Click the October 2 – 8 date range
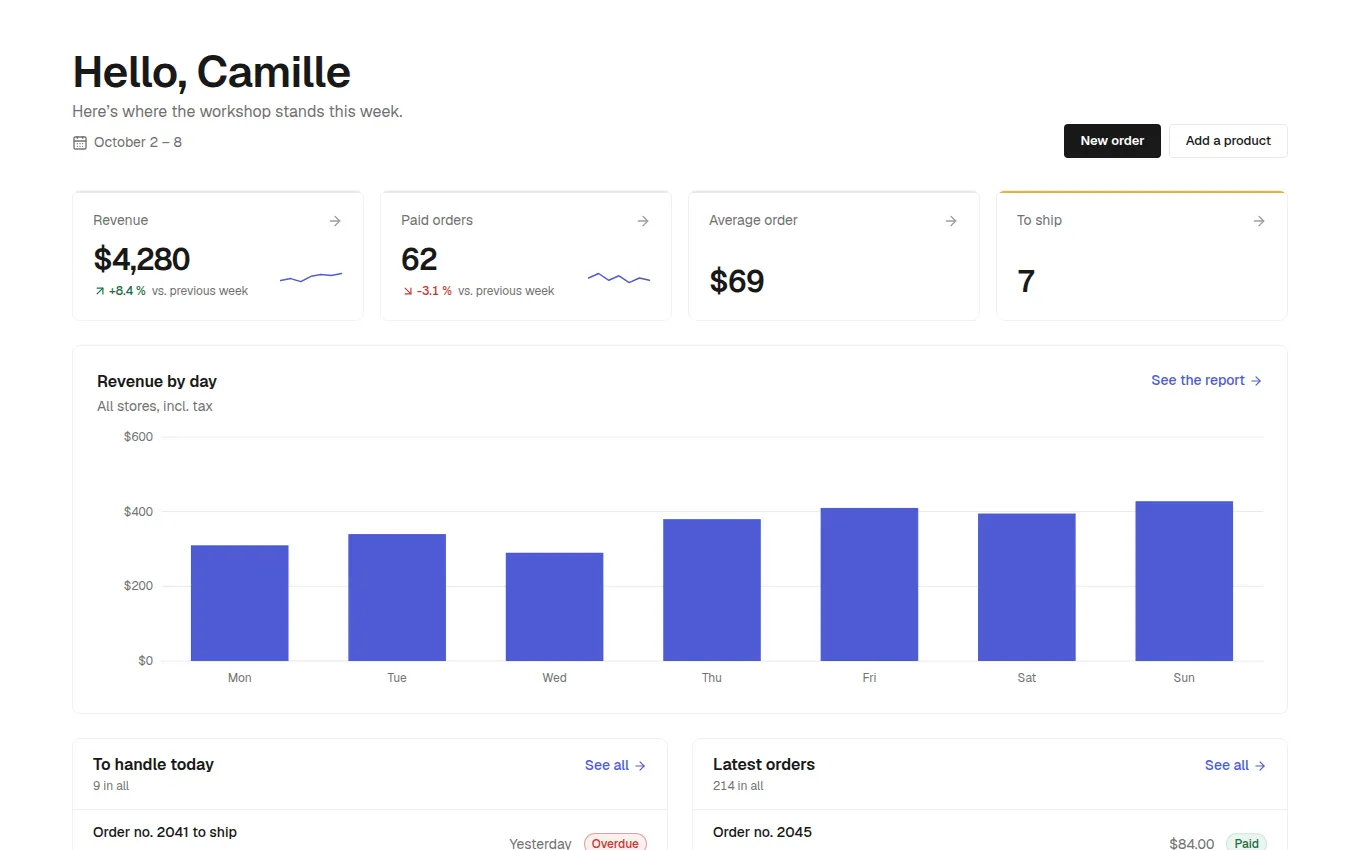 click(138, 143)
